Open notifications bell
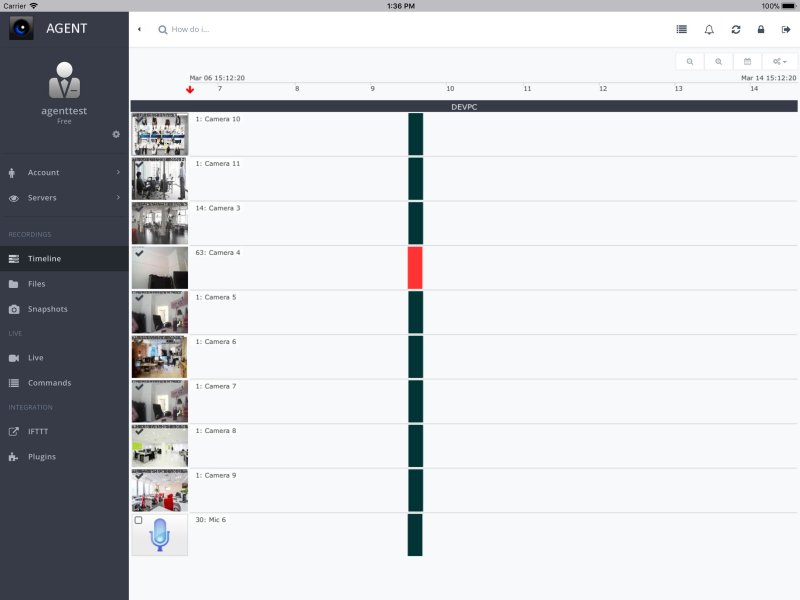Screen dimensions: 800x600 click(x=709, y=30)
